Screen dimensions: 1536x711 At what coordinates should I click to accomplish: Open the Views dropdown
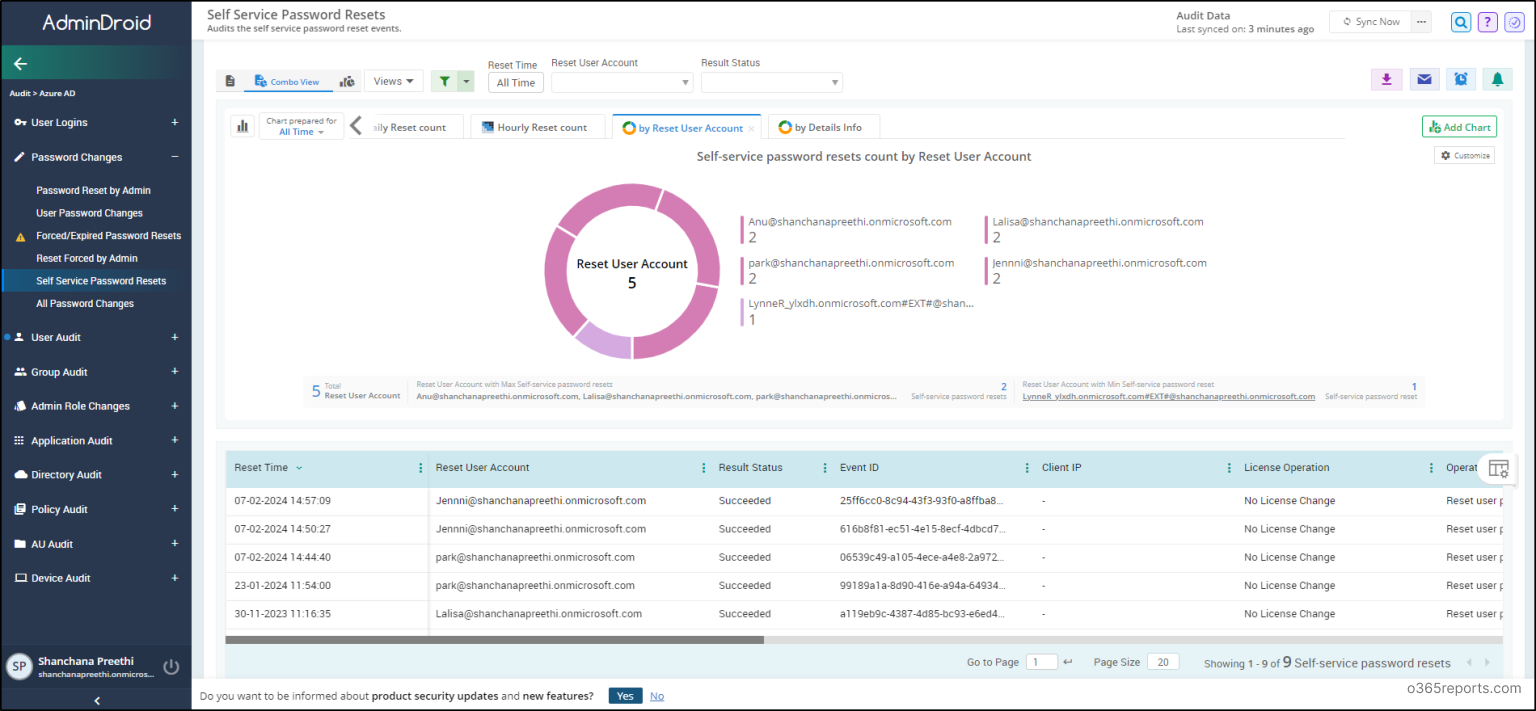click(393, 81)
